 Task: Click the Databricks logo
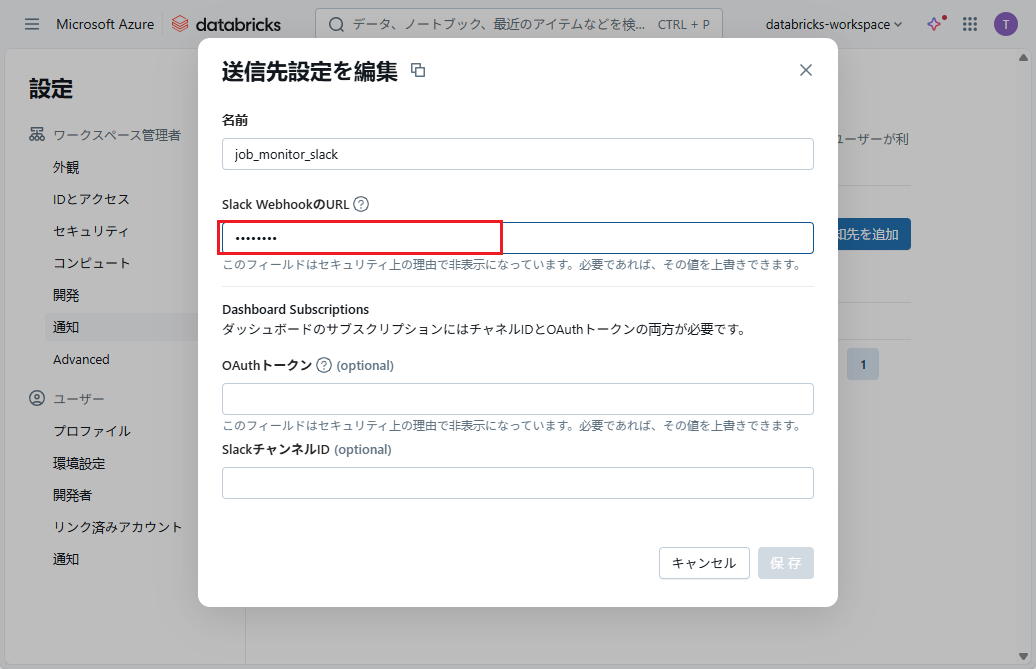pyautogui.click(x=226, y=24)
